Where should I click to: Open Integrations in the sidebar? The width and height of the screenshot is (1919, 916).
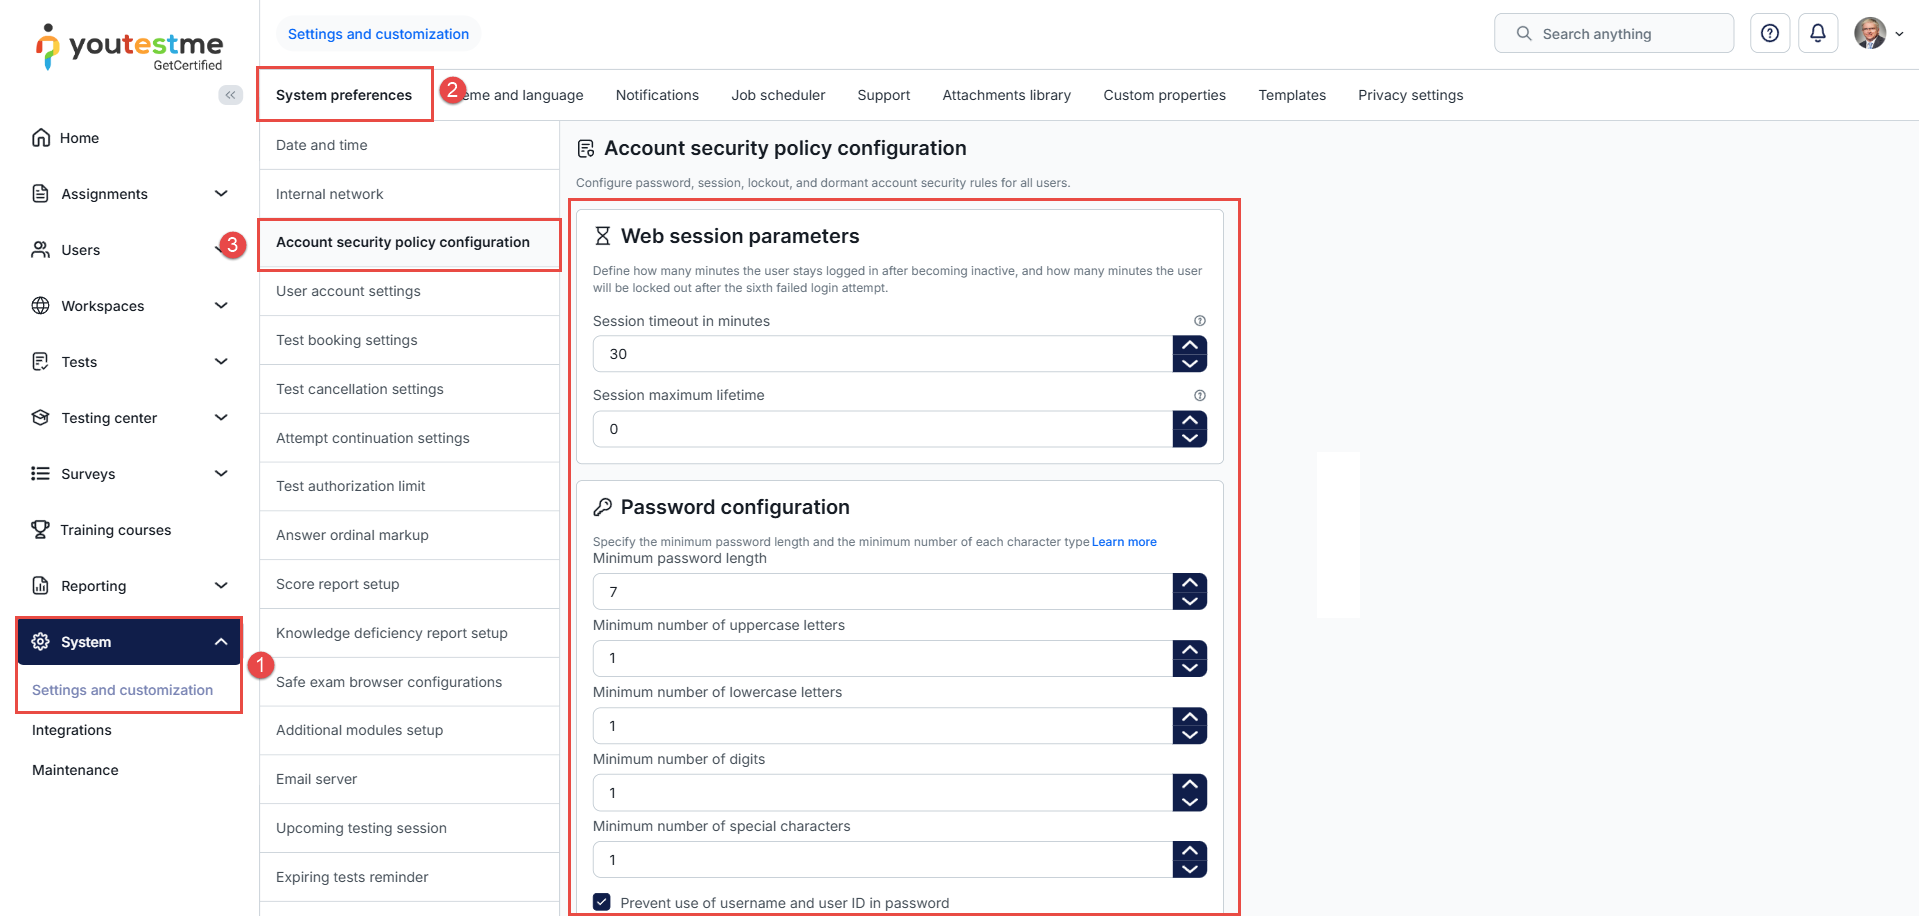72,730
